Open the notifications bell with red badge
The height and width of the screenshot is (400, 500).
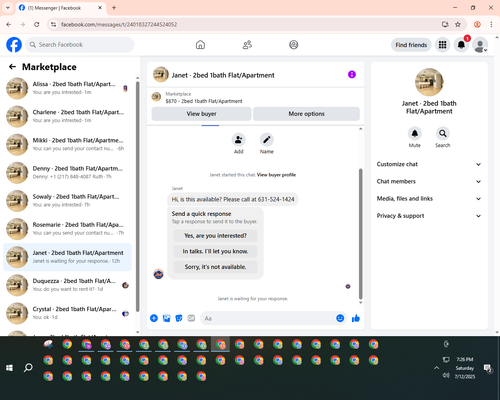coord(461,45)
